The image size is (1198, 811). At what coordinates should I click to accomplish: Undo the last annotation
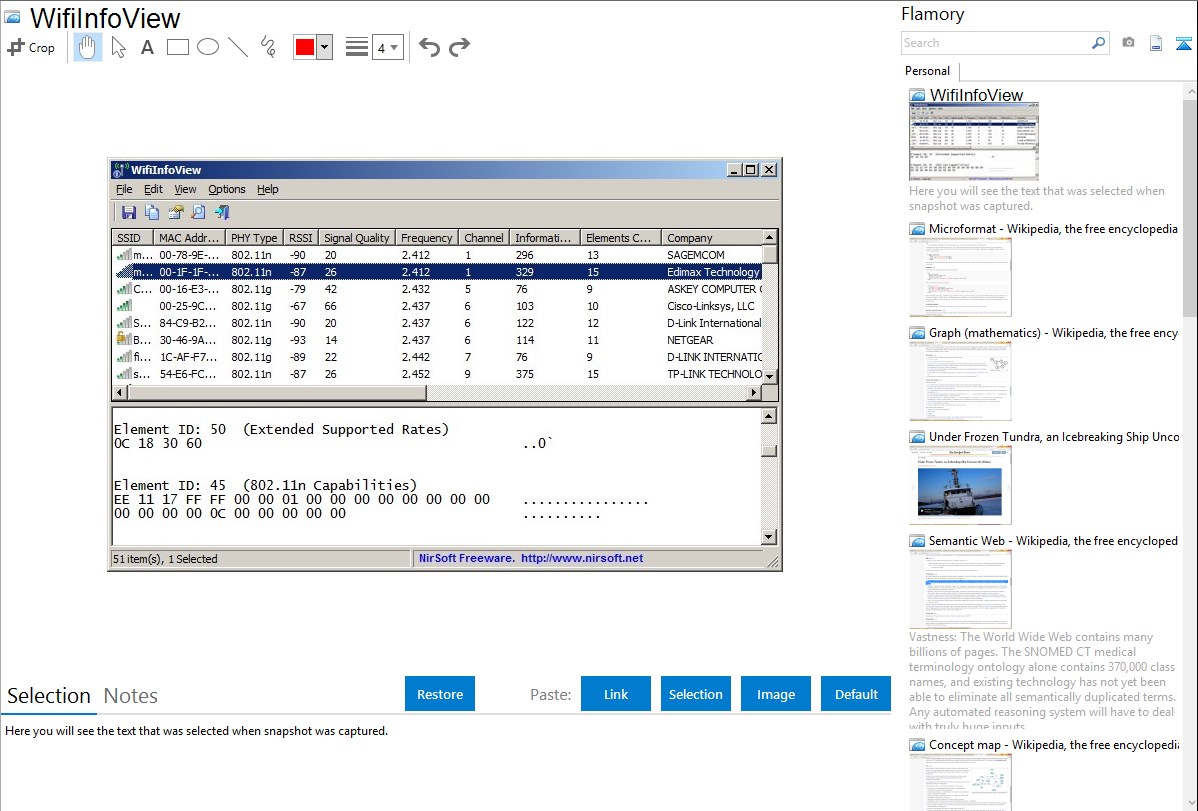429,47
